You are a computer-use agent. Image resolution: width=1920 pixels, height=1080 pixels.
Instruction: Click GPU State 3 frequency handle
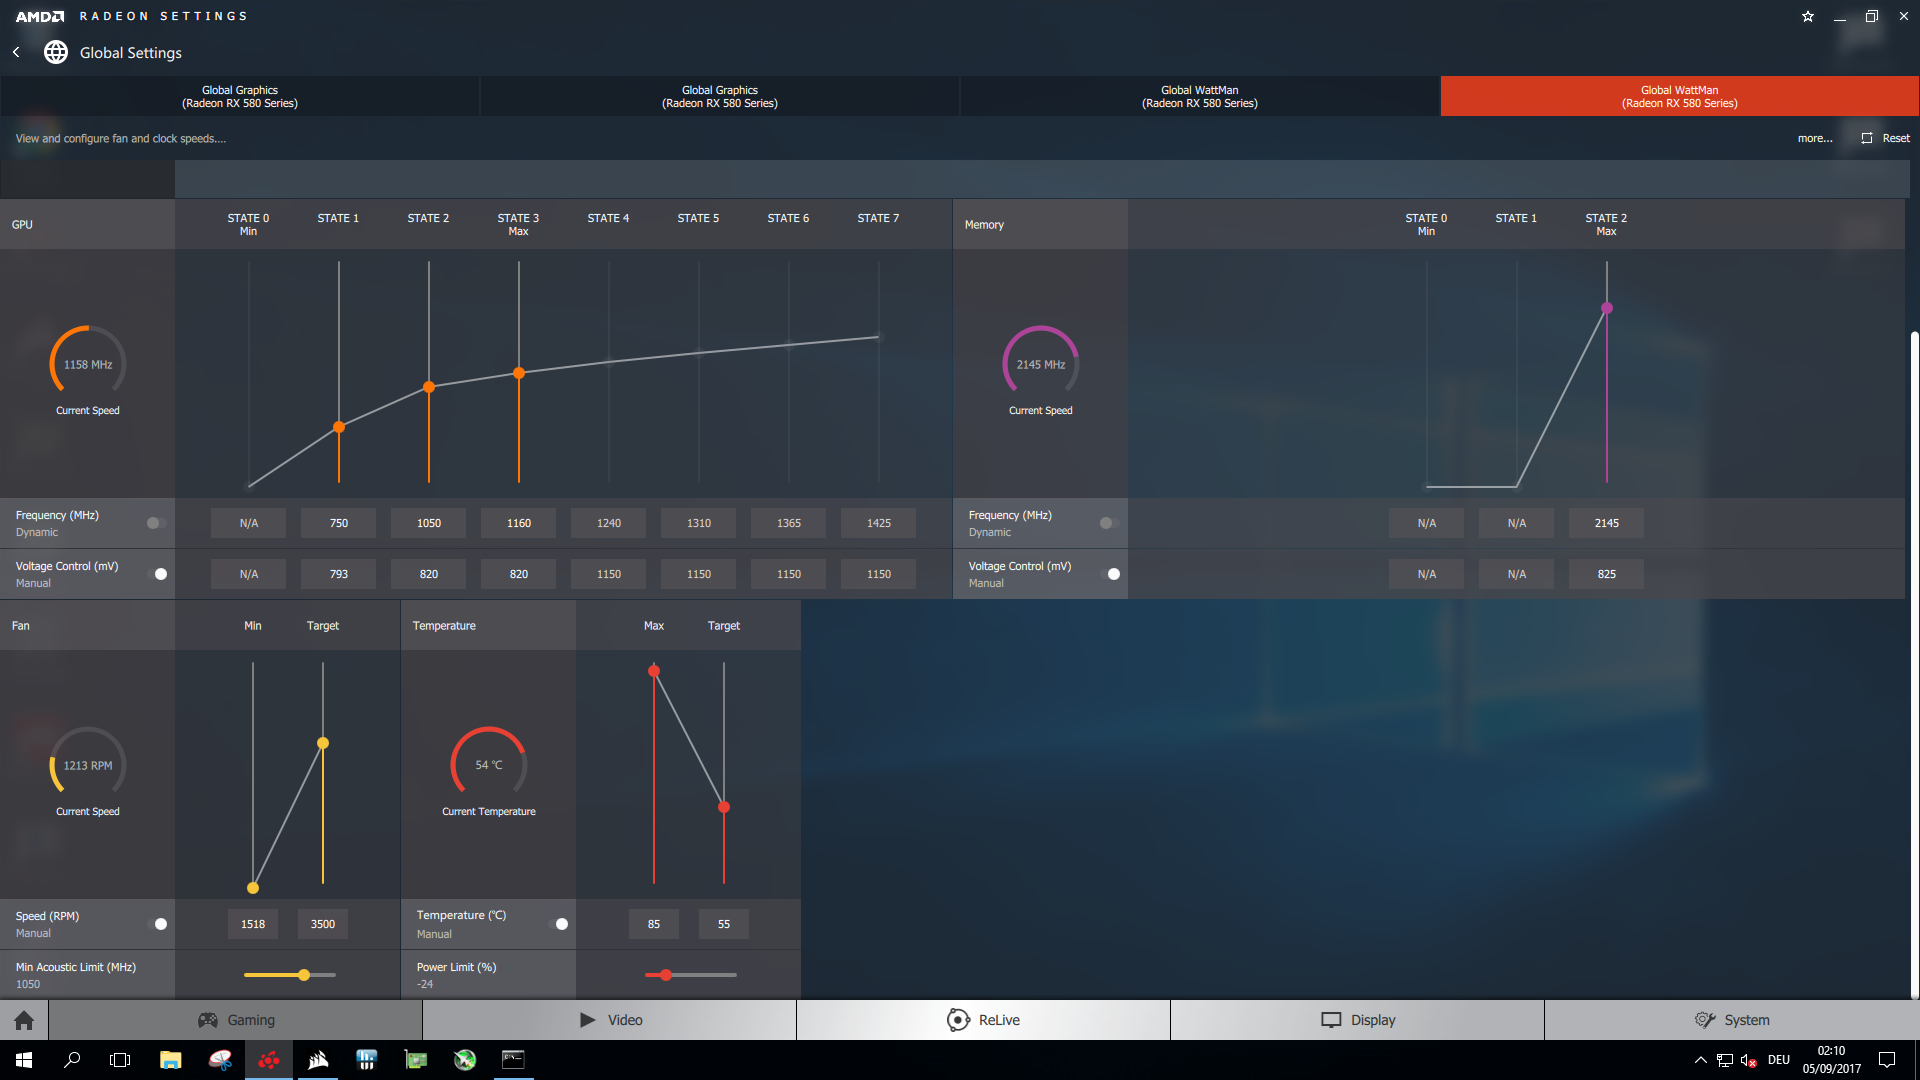(519, 373)
